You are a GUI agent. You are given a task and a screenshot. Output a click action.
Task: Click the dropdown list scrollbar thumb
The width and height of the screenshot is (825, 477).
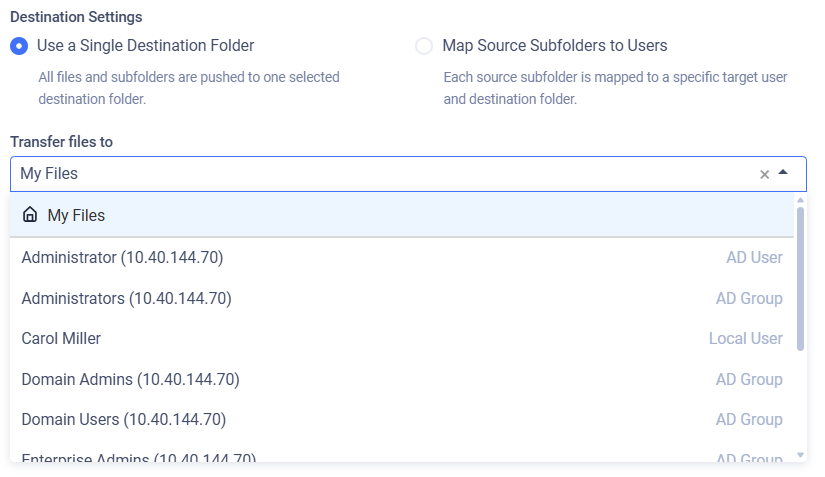[800, 279]
